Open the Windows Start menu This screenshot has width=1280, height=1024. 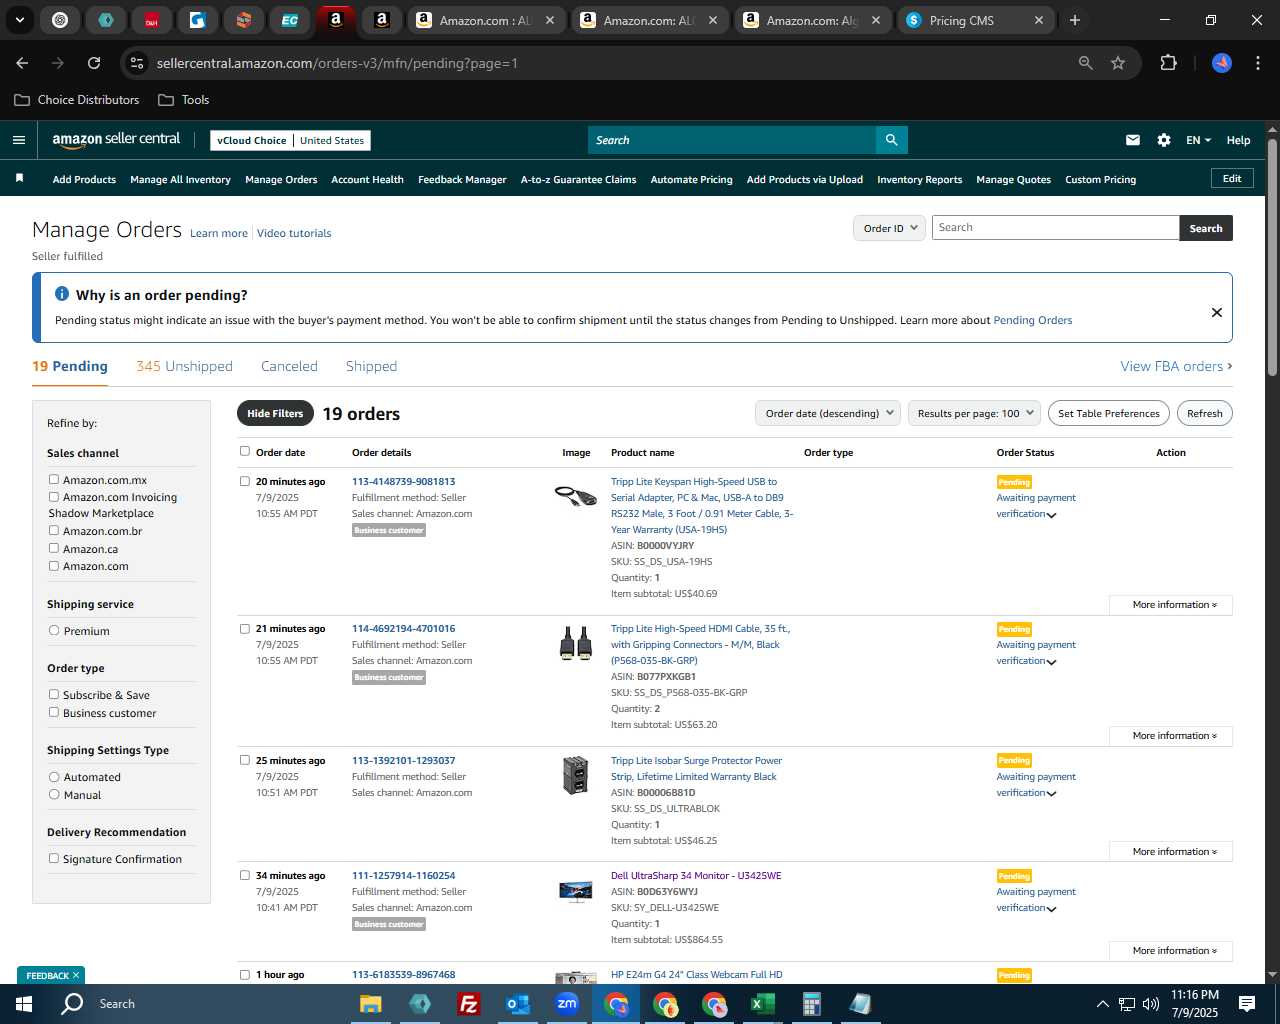24,1004
